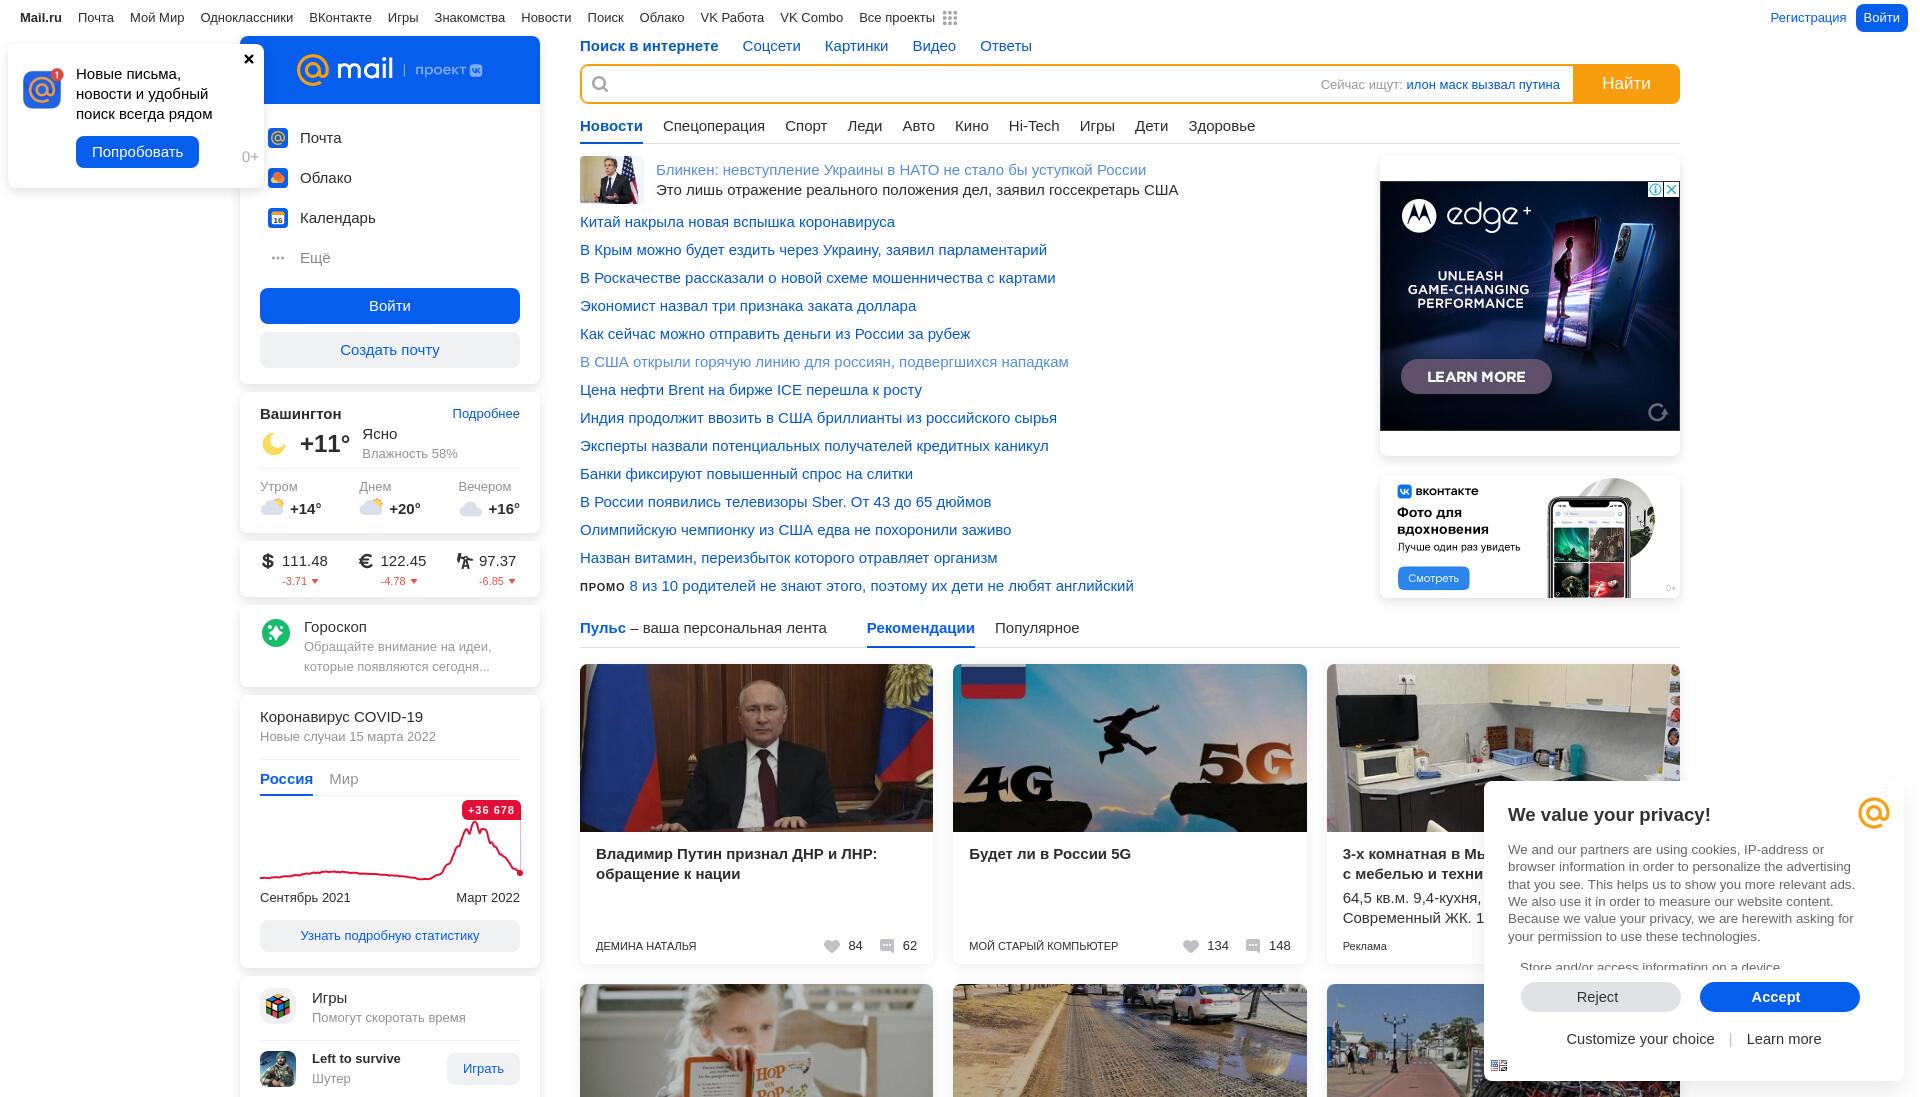
Task: Expand the Ещё three-dots menu
Action: click(x=278, y=258)
